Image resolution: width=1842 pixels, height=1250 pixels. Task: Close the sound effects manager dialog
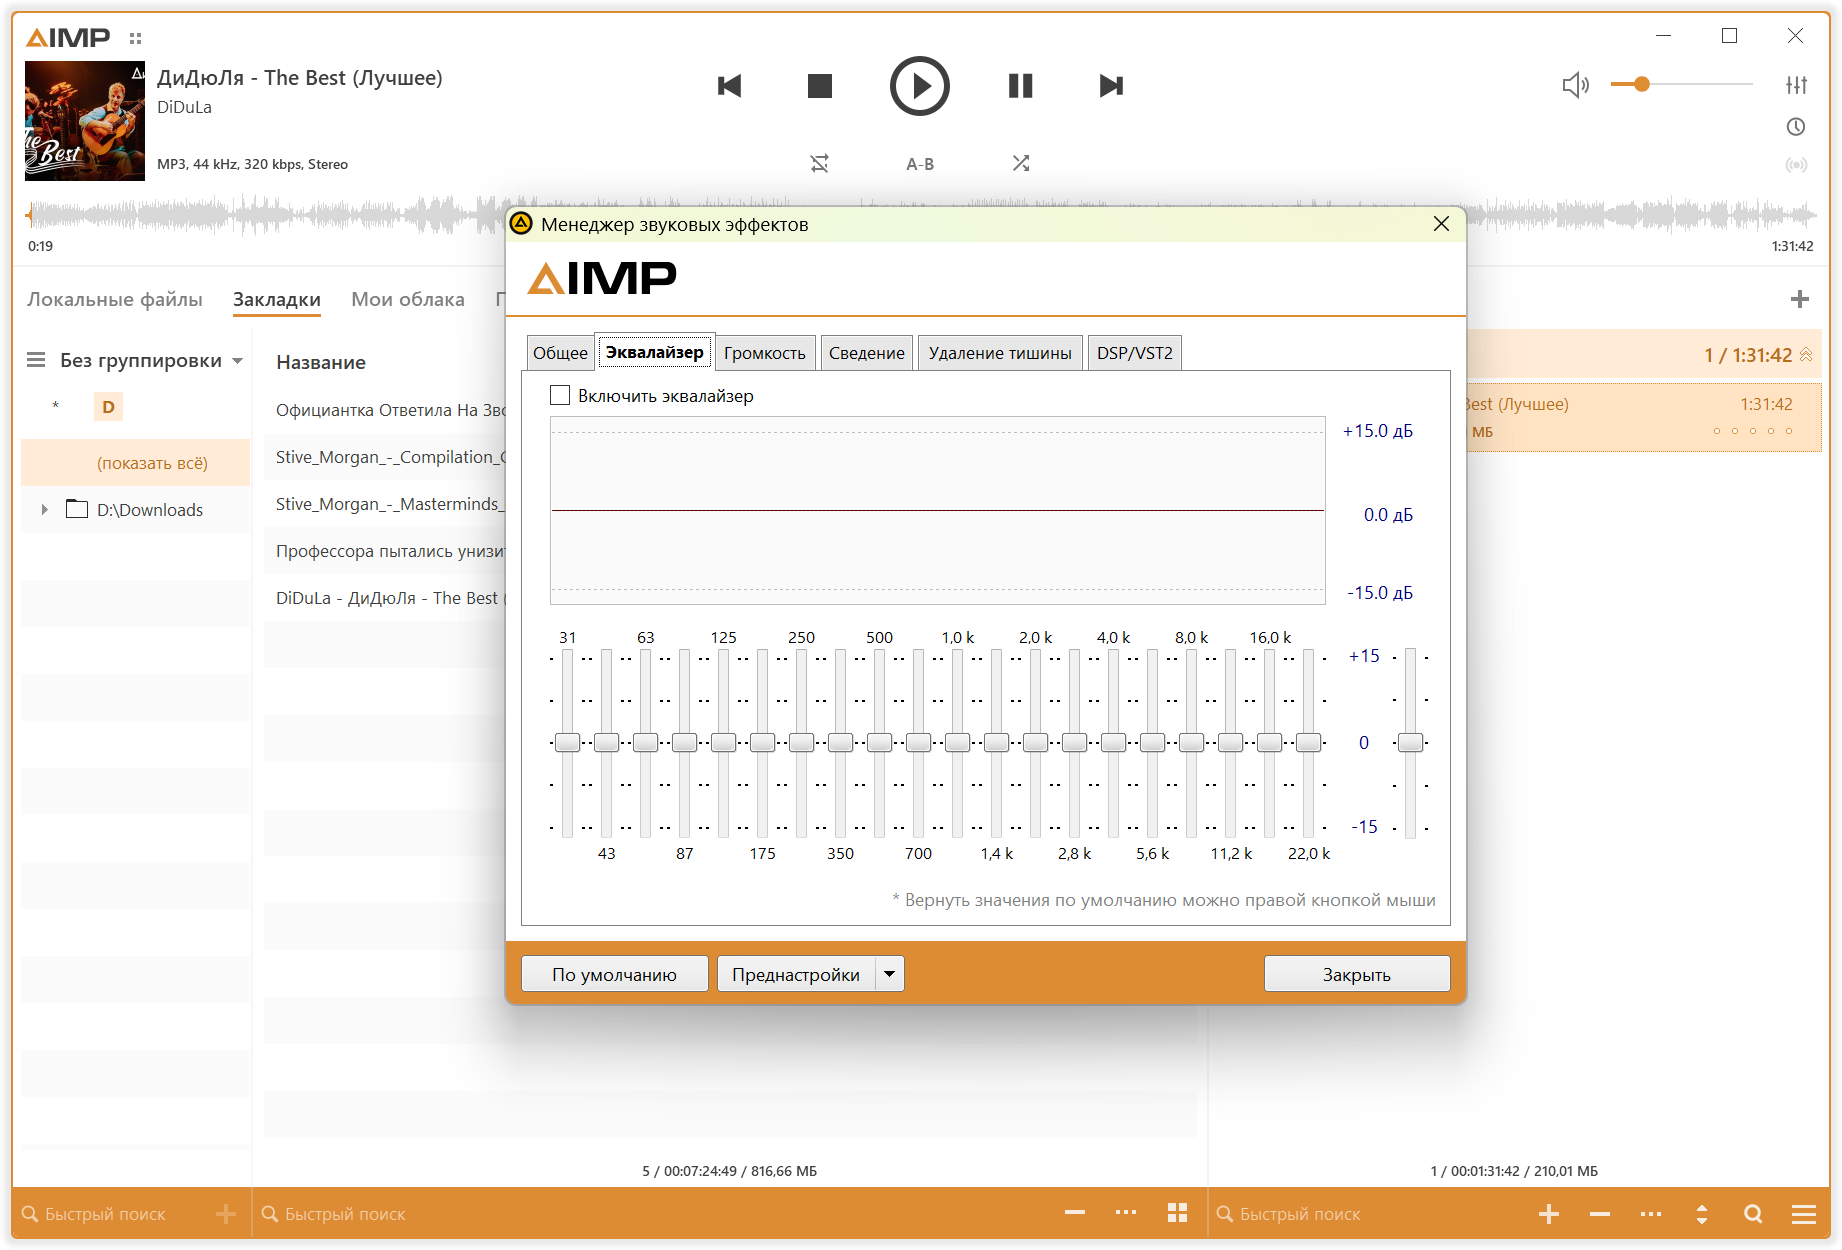pos(1441,224)
